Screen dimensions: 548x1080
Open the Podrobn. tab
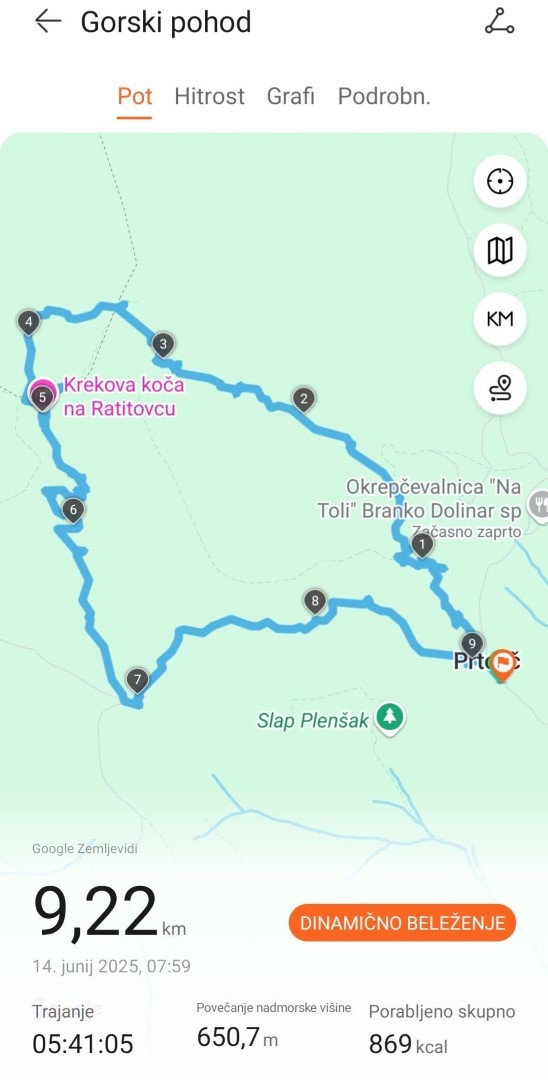click(383, 96)
